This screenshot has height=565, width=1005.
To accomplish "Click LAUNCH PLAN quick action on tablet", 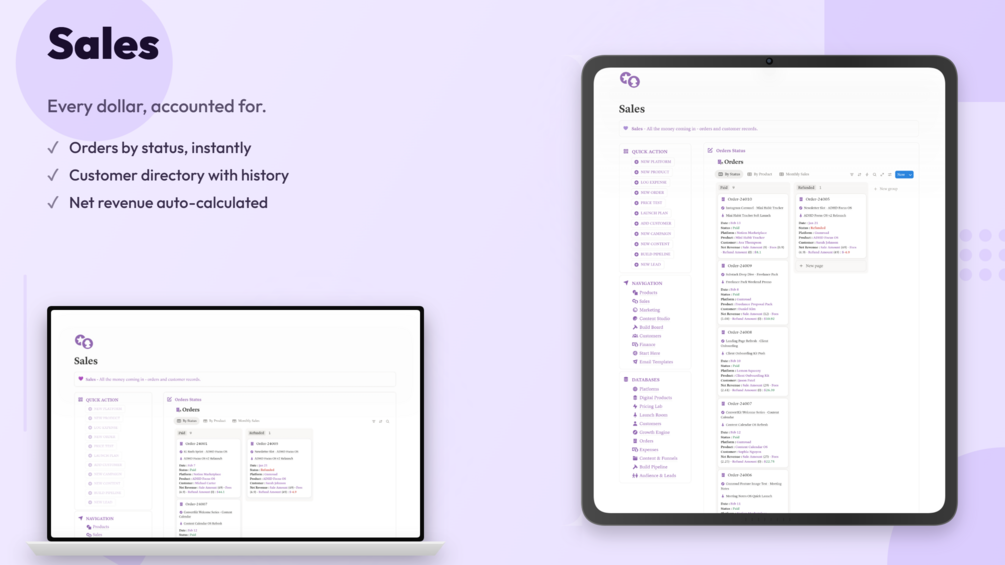I will 651,213.
